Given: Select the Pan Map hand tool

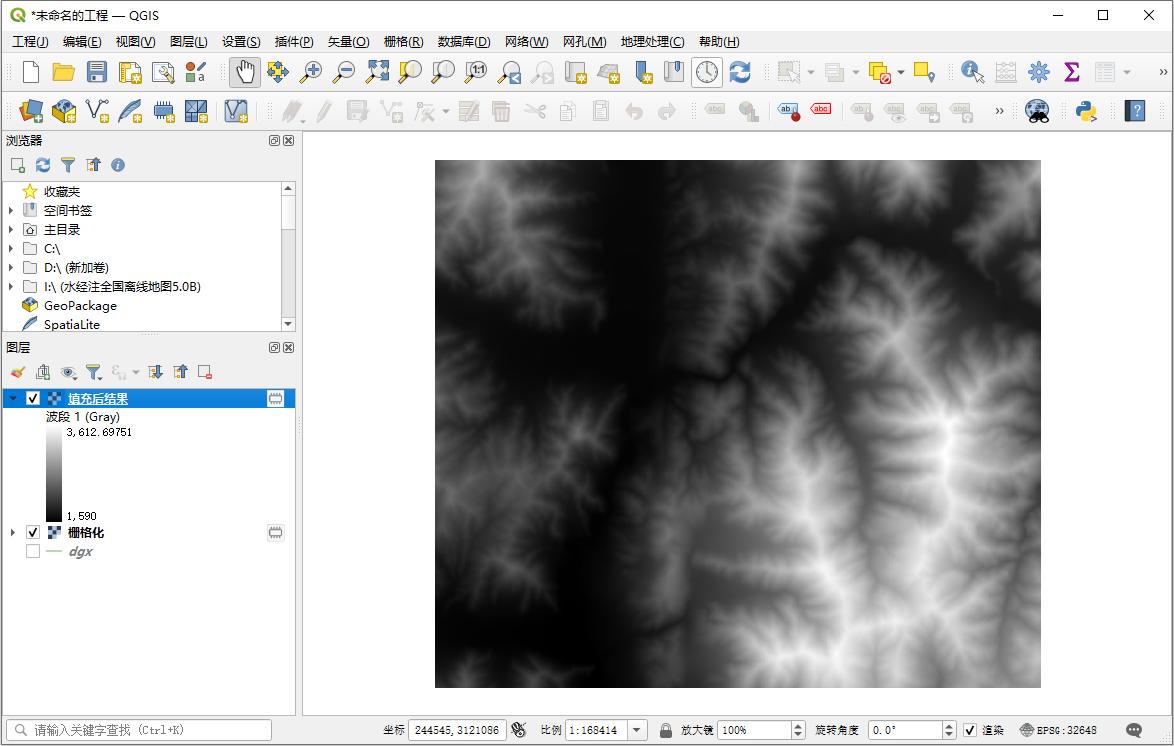Looking at the screenshot, I should [245, 72].
